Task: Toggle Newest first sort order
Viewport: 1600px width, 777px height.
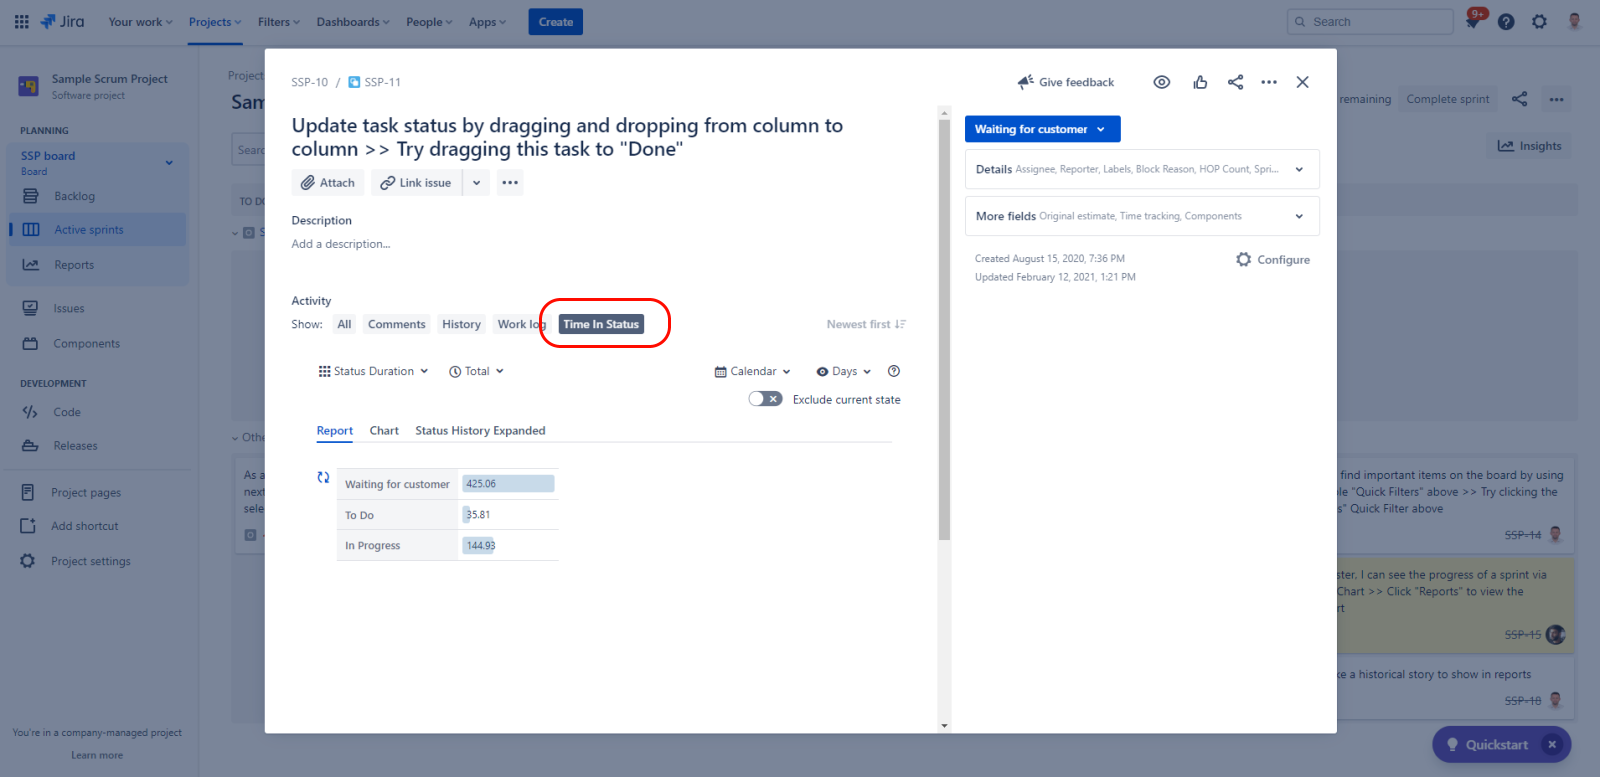Action: pyautogui.click(x=865, y=324)
